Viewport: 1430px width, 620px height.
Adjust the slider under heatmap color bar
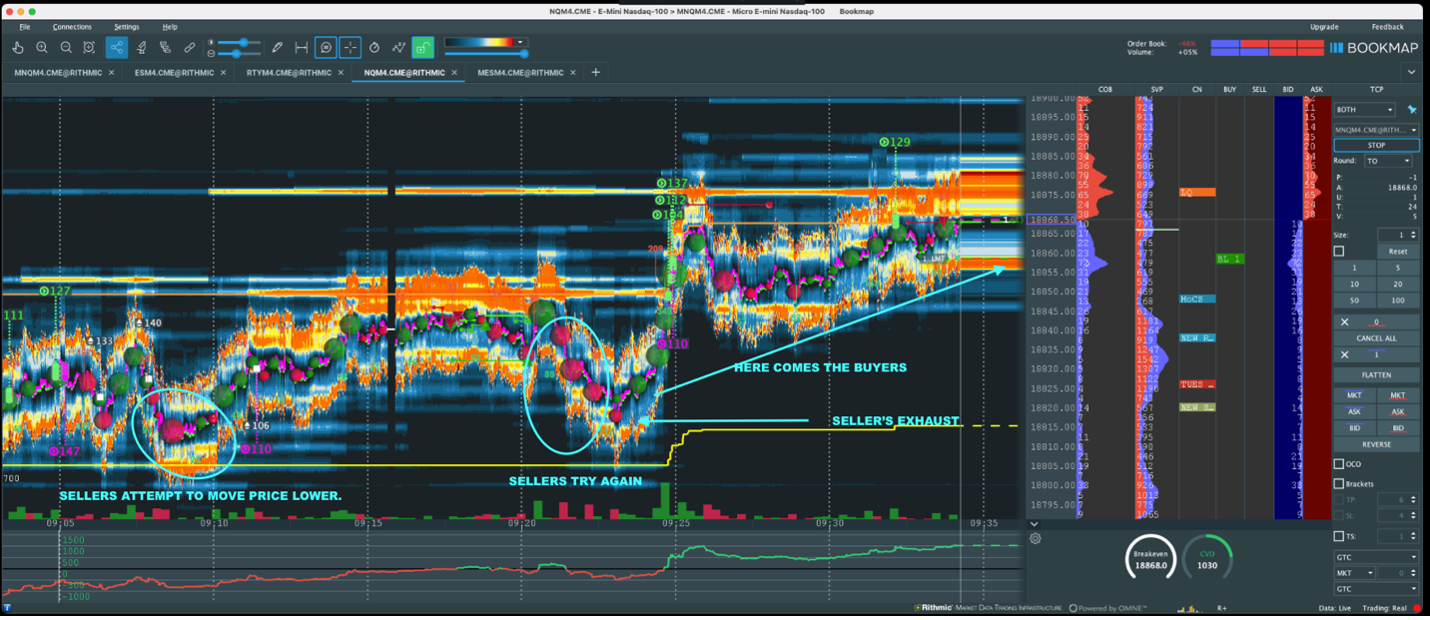click(x=485, y=53)
